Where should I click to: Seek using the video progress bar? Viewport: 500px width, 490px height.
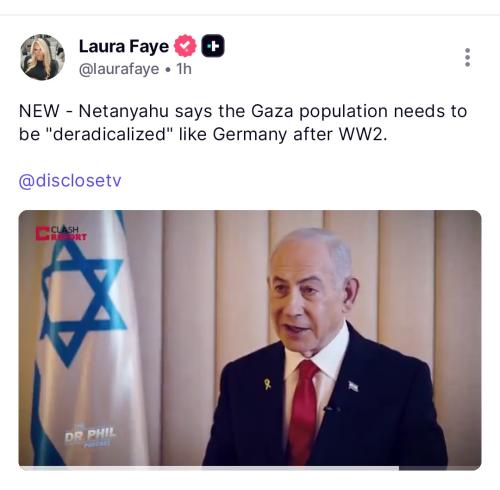250,468
